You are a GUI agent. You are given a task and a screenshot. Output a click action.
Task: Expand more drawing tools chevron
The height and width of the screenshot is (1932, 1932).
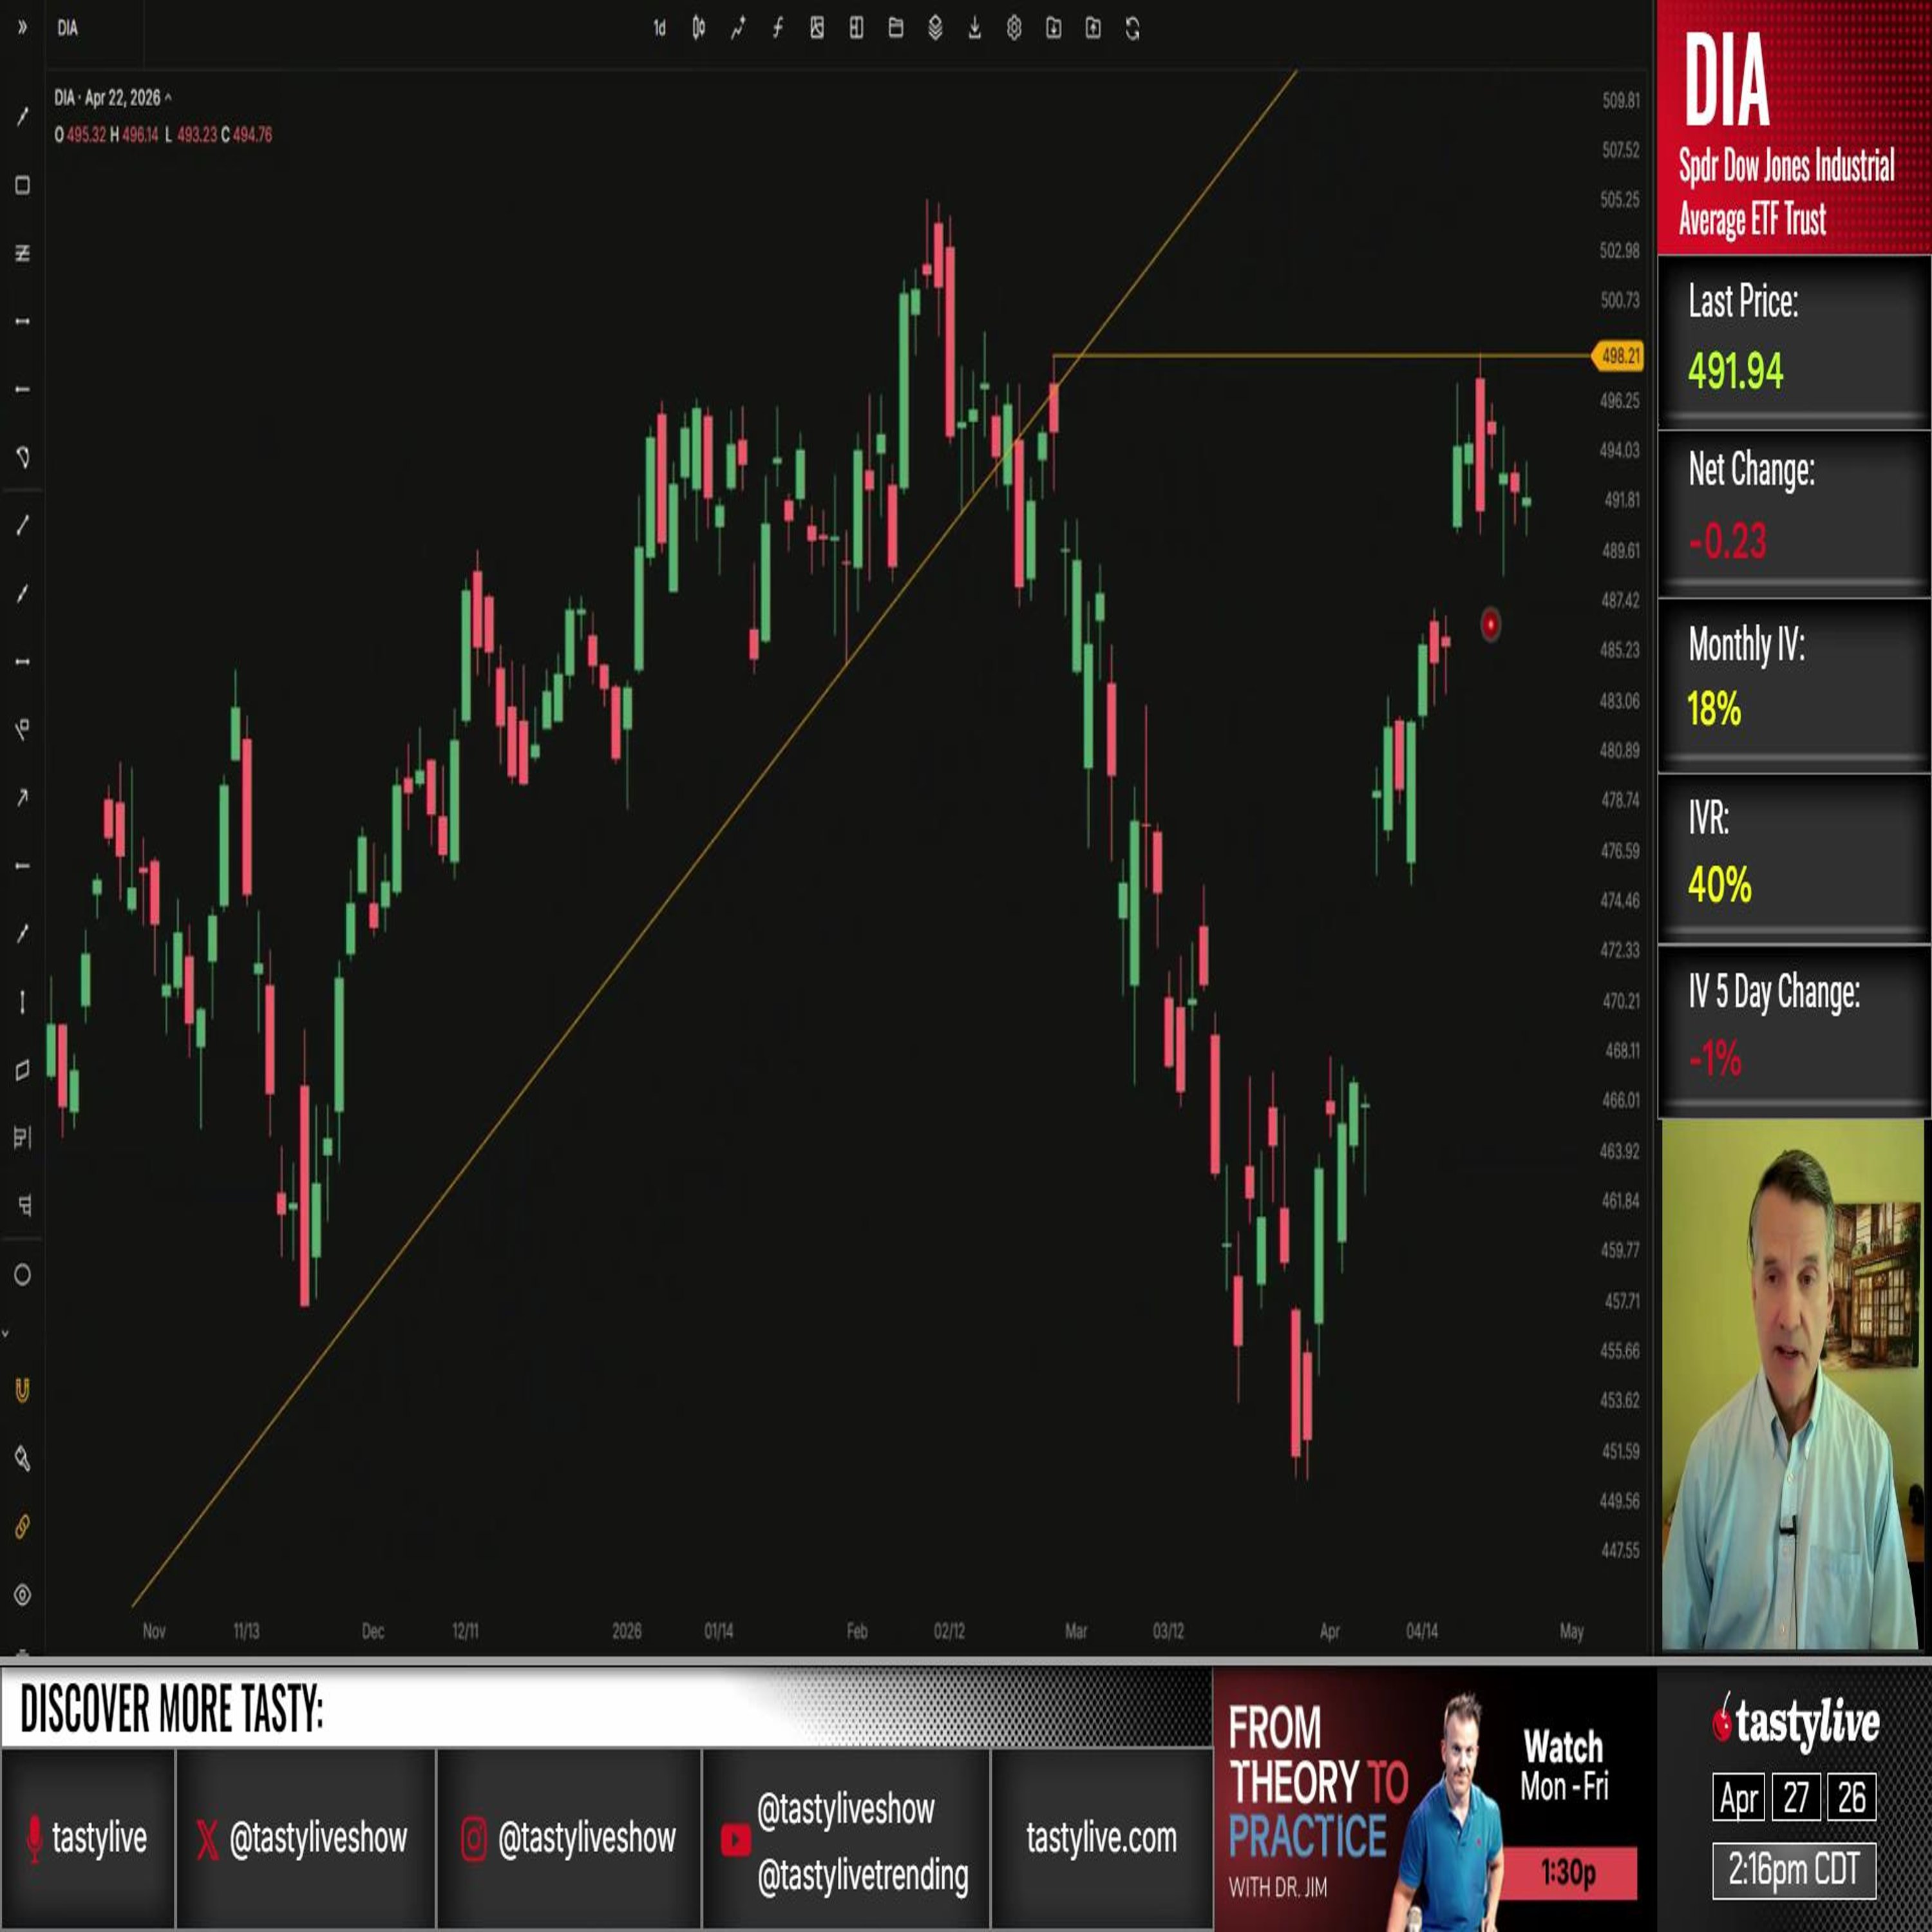(6, 1333)
